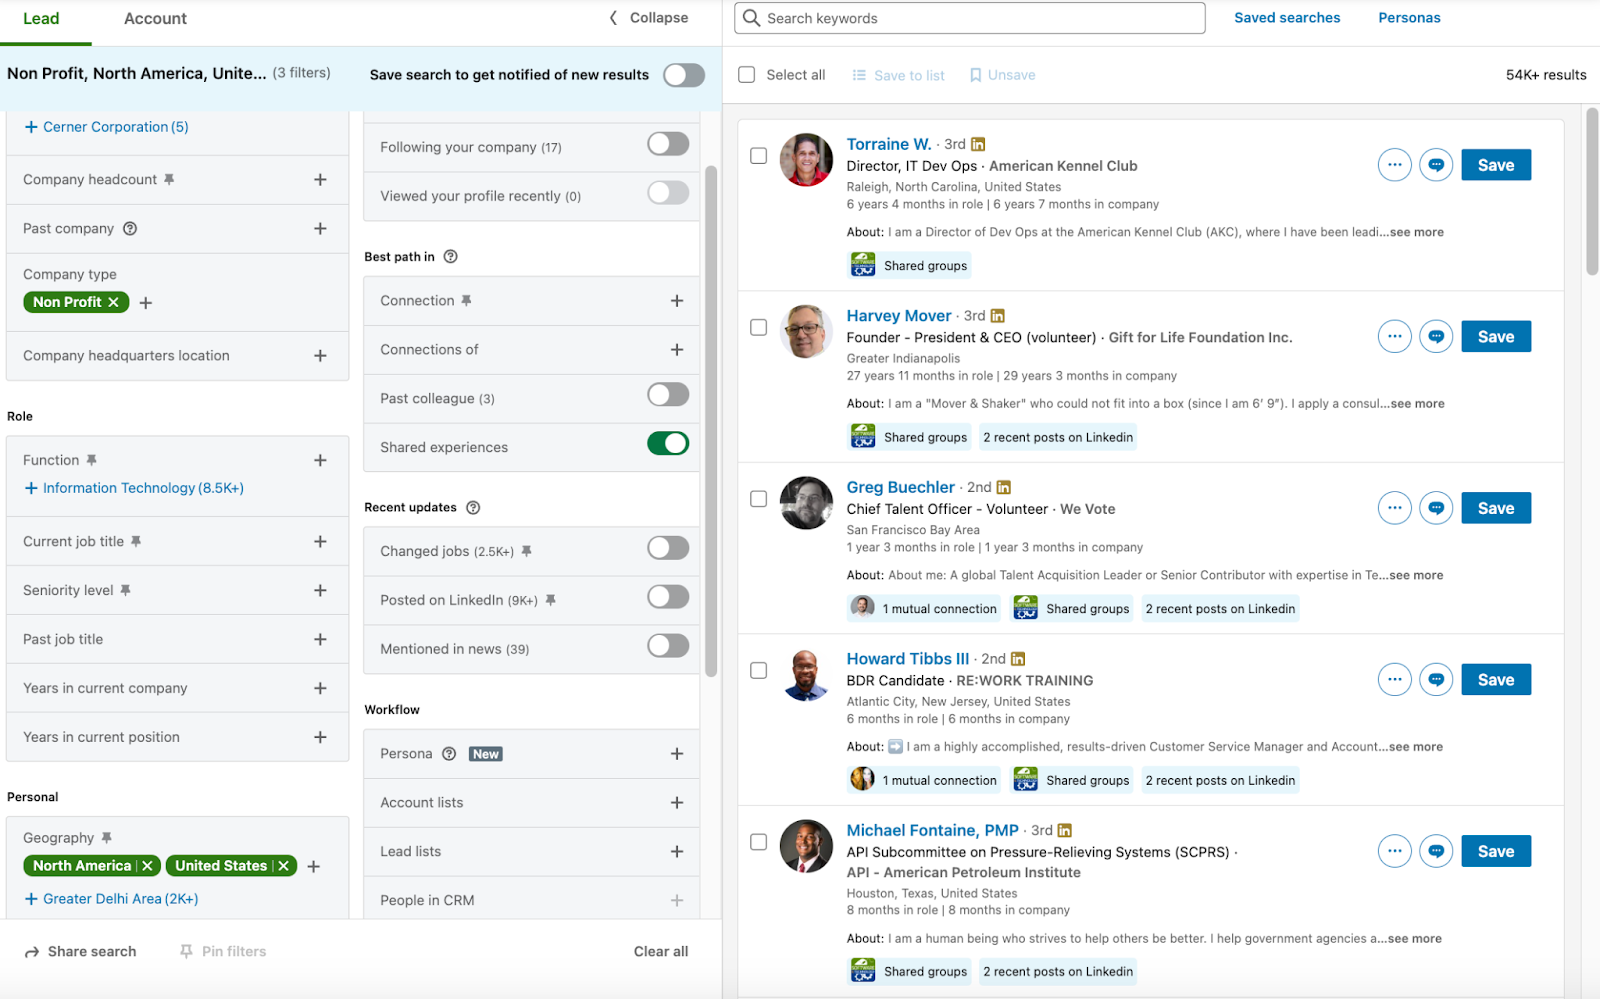Toggle Following your company filter
This screenshot has width=1600, height=999.
(668, 144)
